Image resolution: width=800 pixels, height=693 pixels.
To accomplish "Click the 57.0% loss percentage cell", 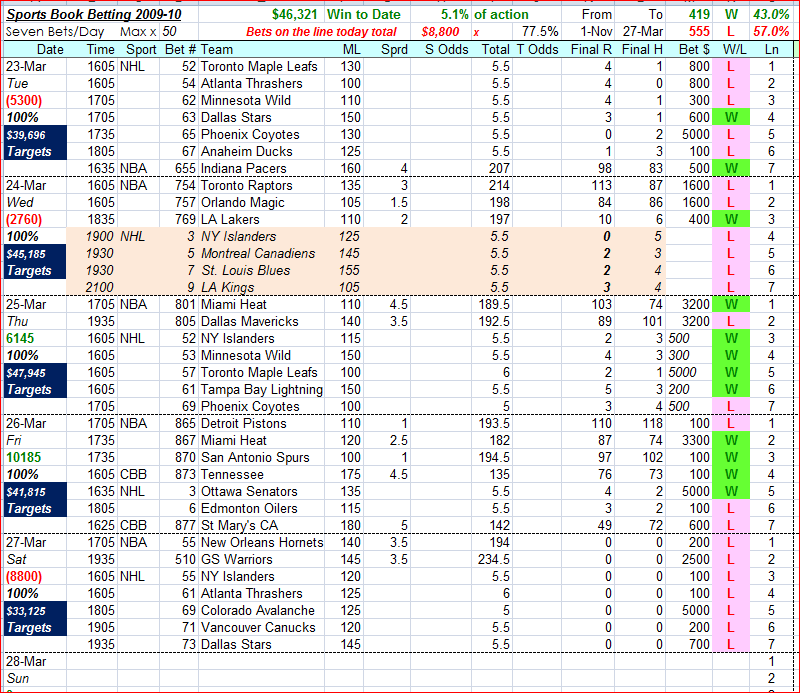I will point(771,32).
